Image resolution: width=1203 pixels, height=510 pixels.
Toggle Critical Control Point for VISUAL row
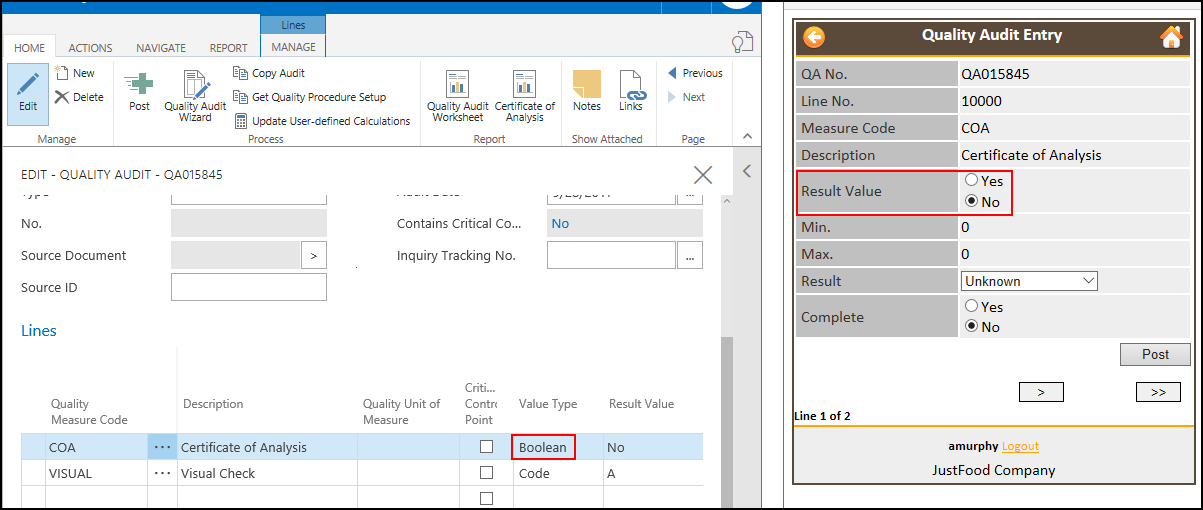click(487, 473)
